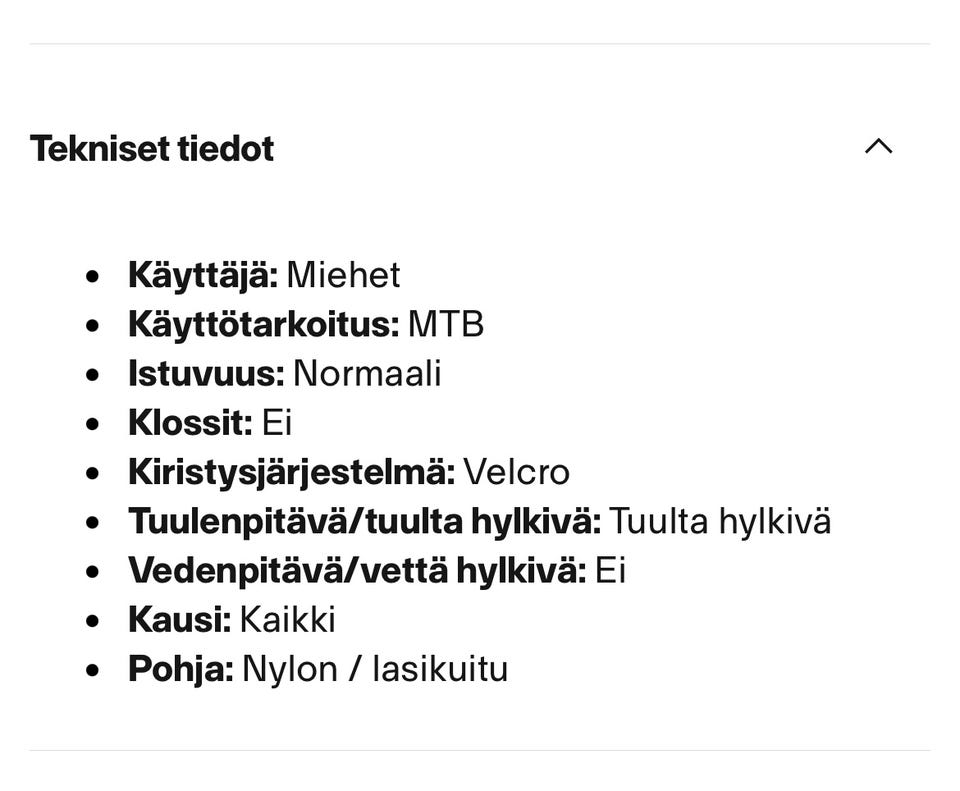Click the divider line below the list

[480, 747]
